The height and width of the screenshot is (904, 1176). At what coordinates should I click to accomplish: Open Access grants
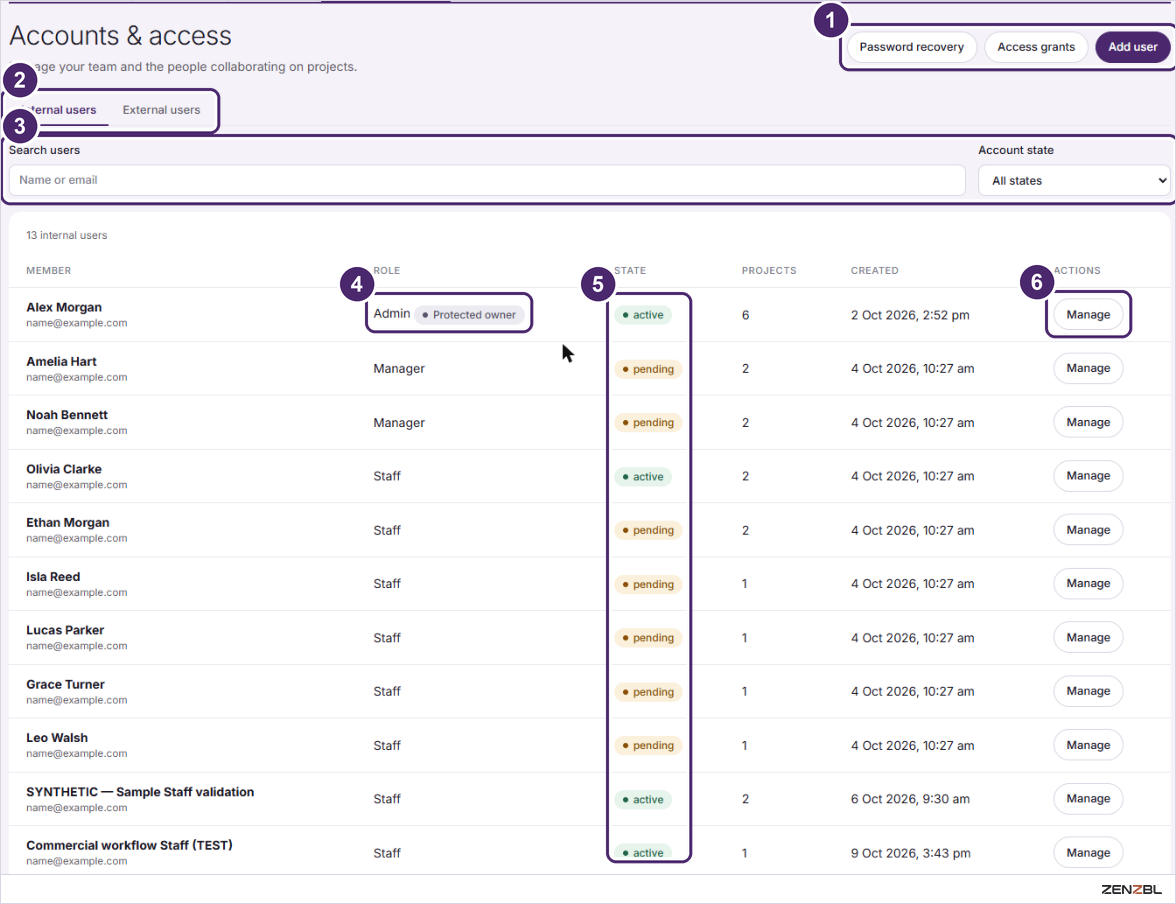click(1036, 47)
